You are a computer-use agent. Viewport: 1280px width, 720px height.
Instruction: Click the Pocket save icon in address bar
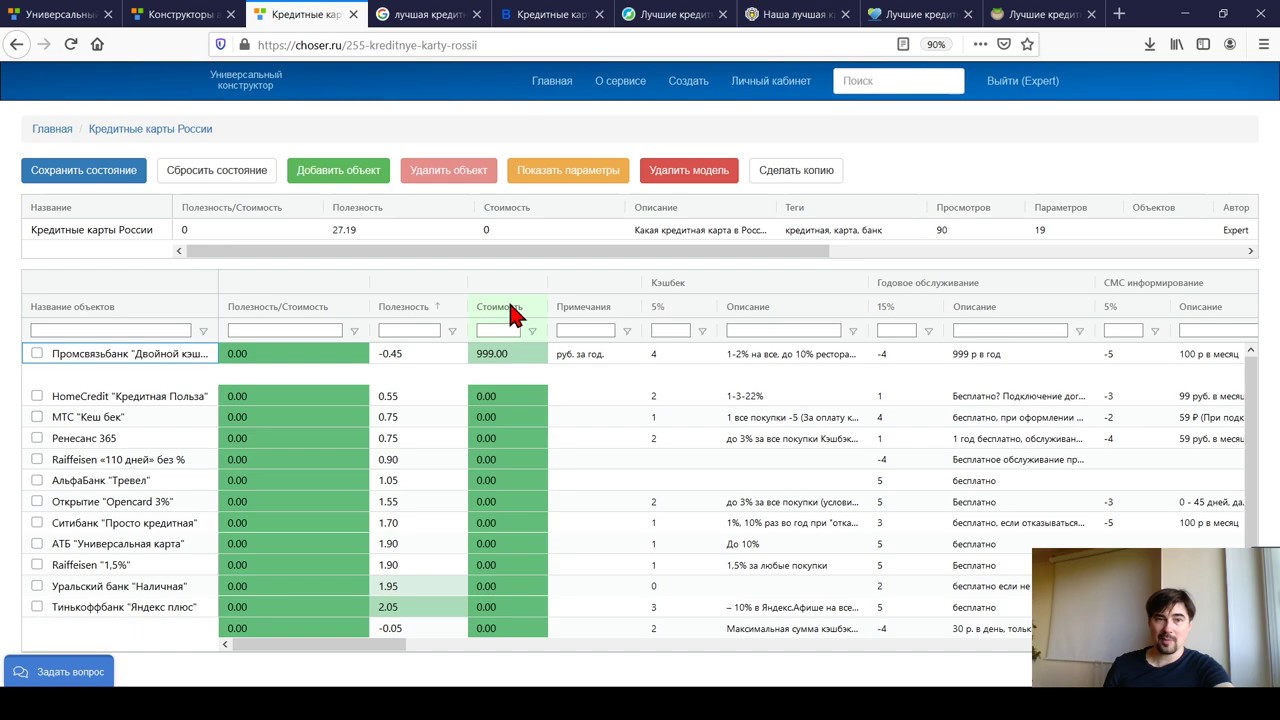[1003, 44]
